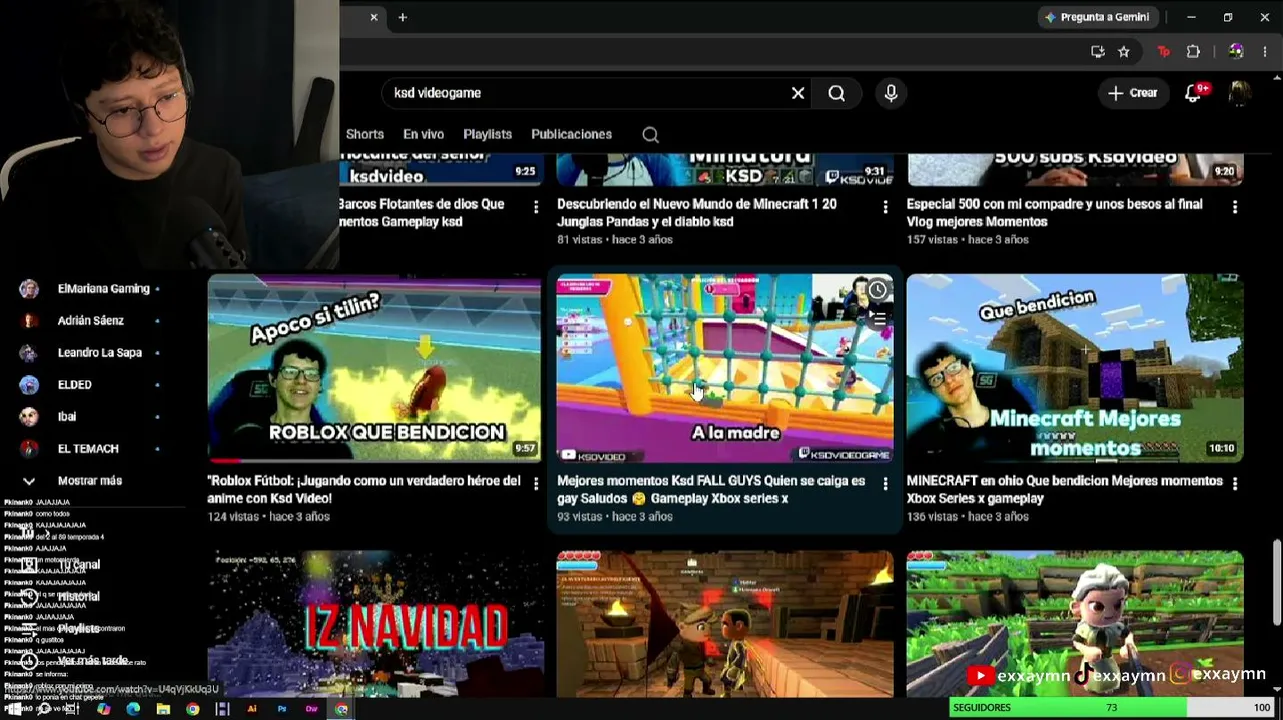Bookmark this page with star icon
Image resolution: width=1283 pixels, height=720 pixels.
pyautogui.click(x=1124, y=52)
